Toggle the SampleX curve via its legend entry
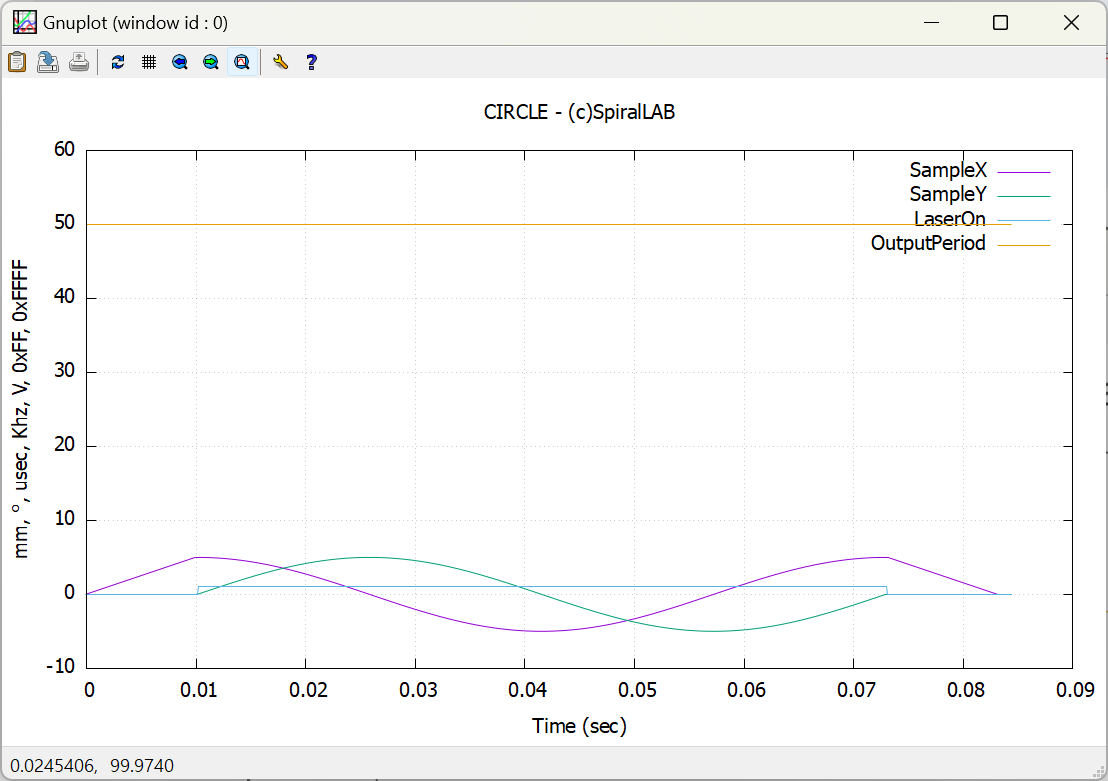 click(x=979, y=170)
